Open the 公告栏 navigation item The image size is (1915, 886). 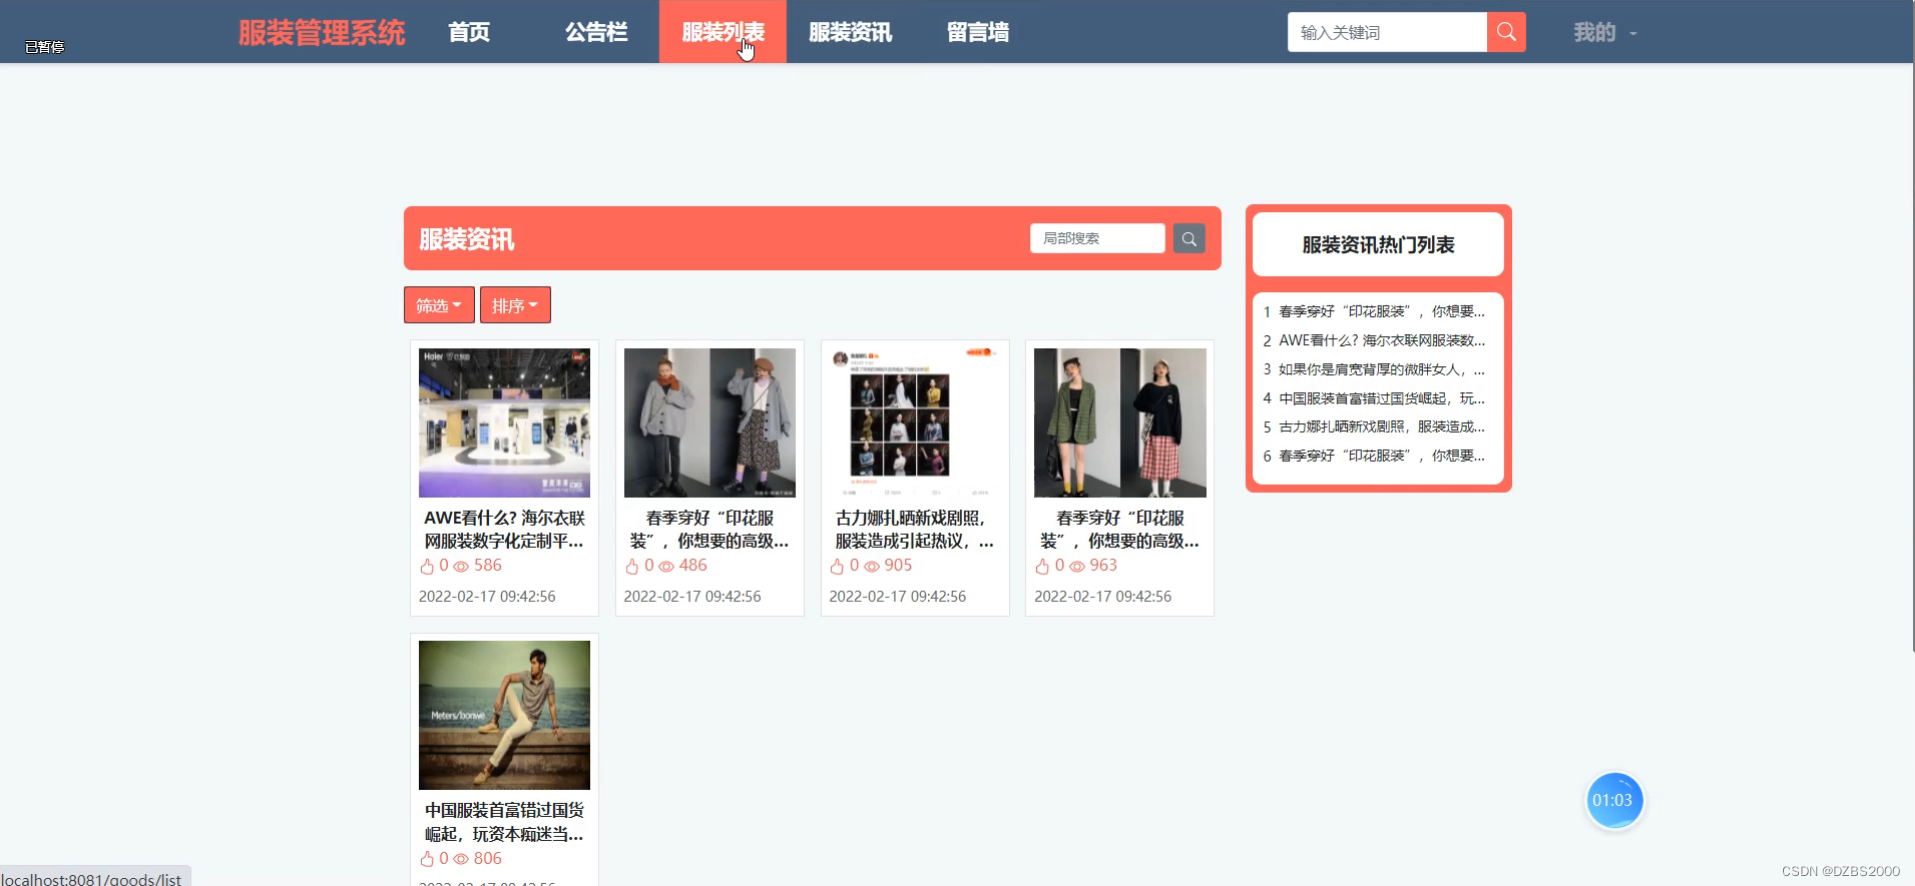(596, 32)
